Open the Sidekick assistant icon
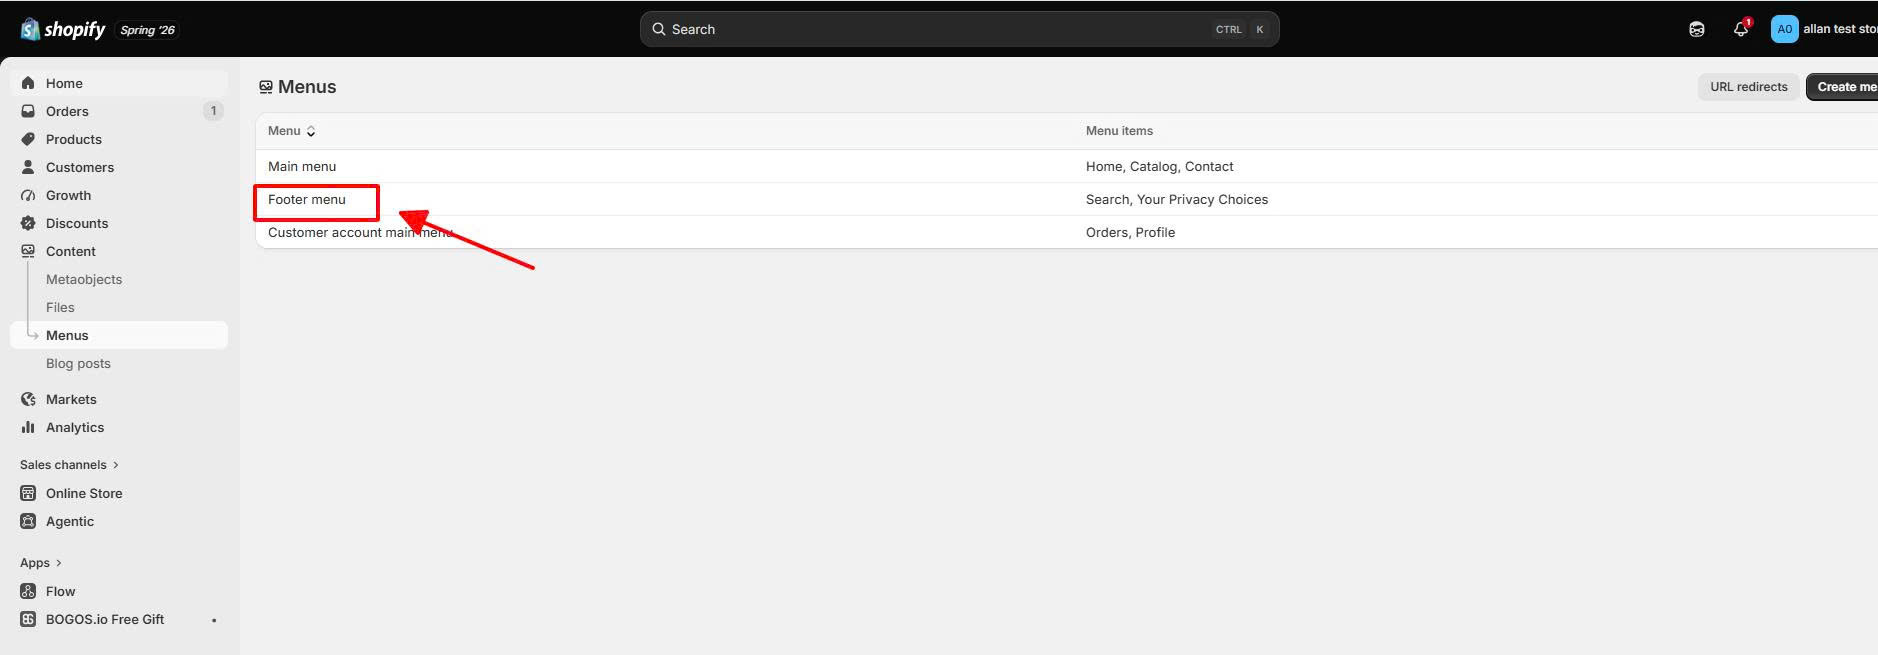 [1697, 29]
